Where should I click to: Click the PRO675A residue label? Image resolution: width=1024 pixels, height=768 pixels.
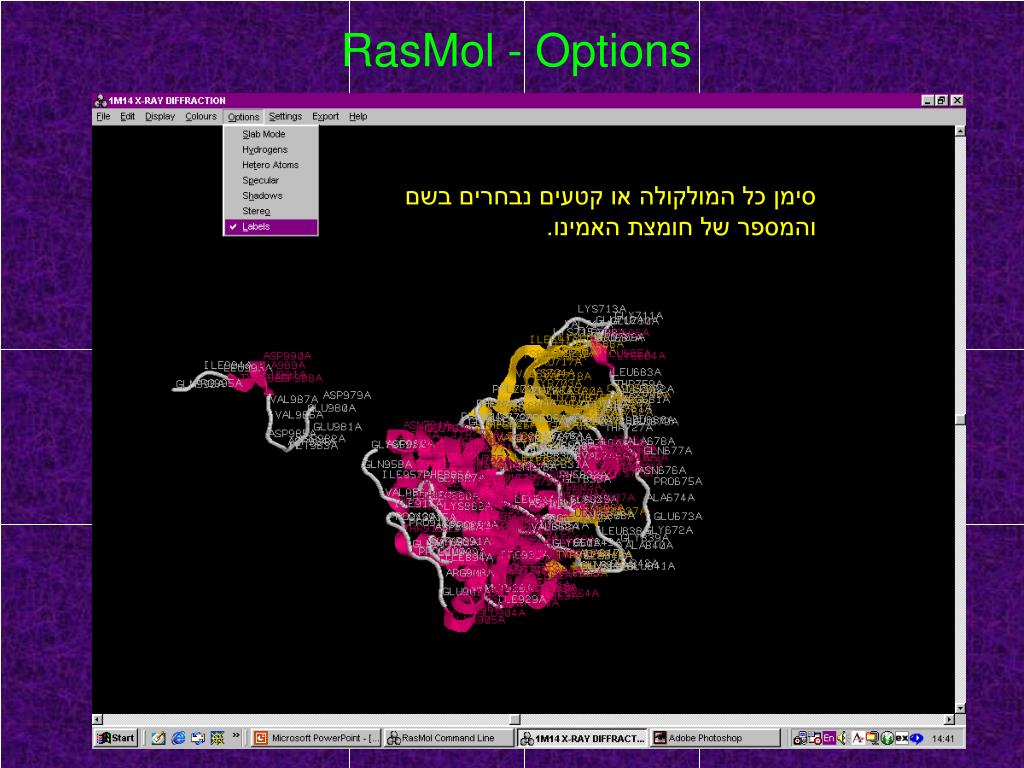[x=678, y=481]
